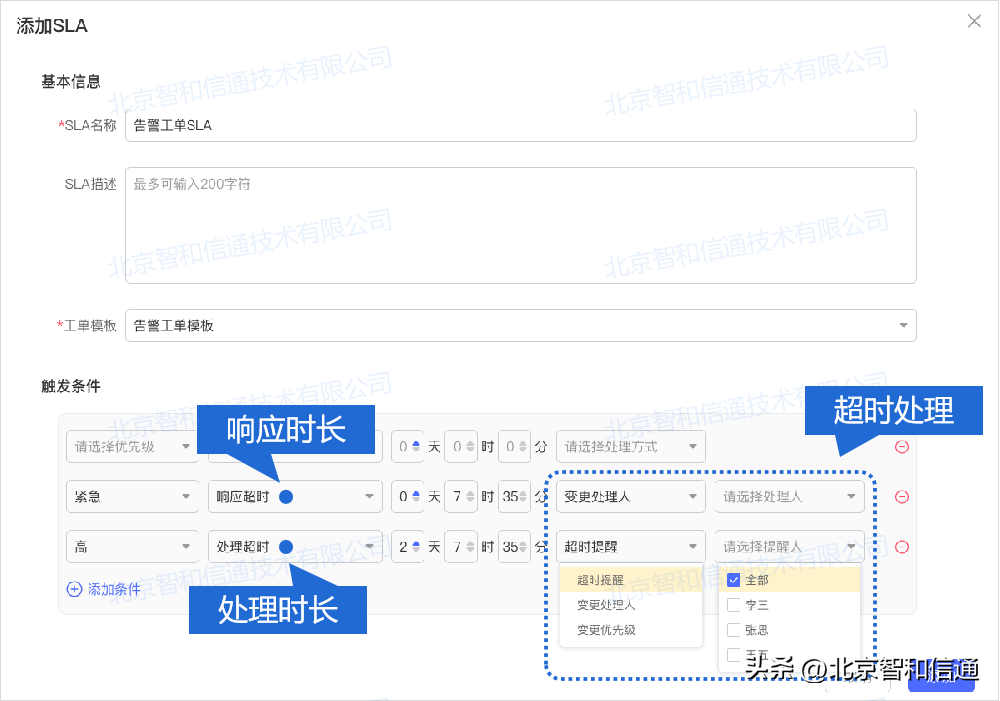1000x701 pixels.
Task: Check the 张思 checkbox
Action: pos(733,630)
